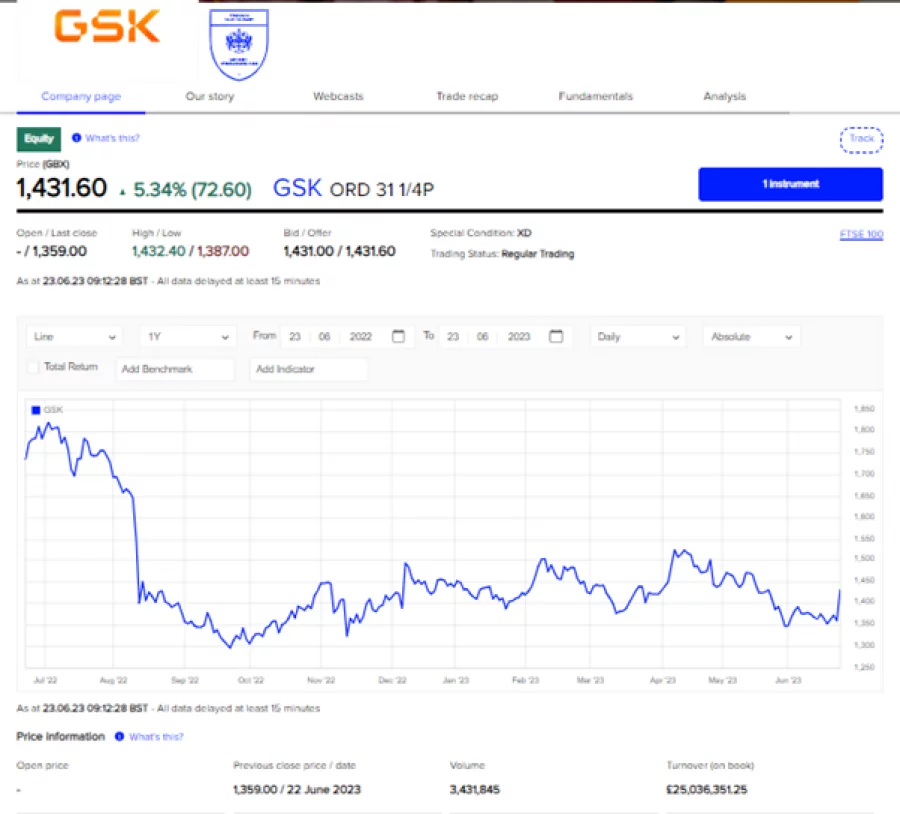This screenshot has height=814, width=900.
Task: Click the Add Benchmark input field
Action: (175, 369)
